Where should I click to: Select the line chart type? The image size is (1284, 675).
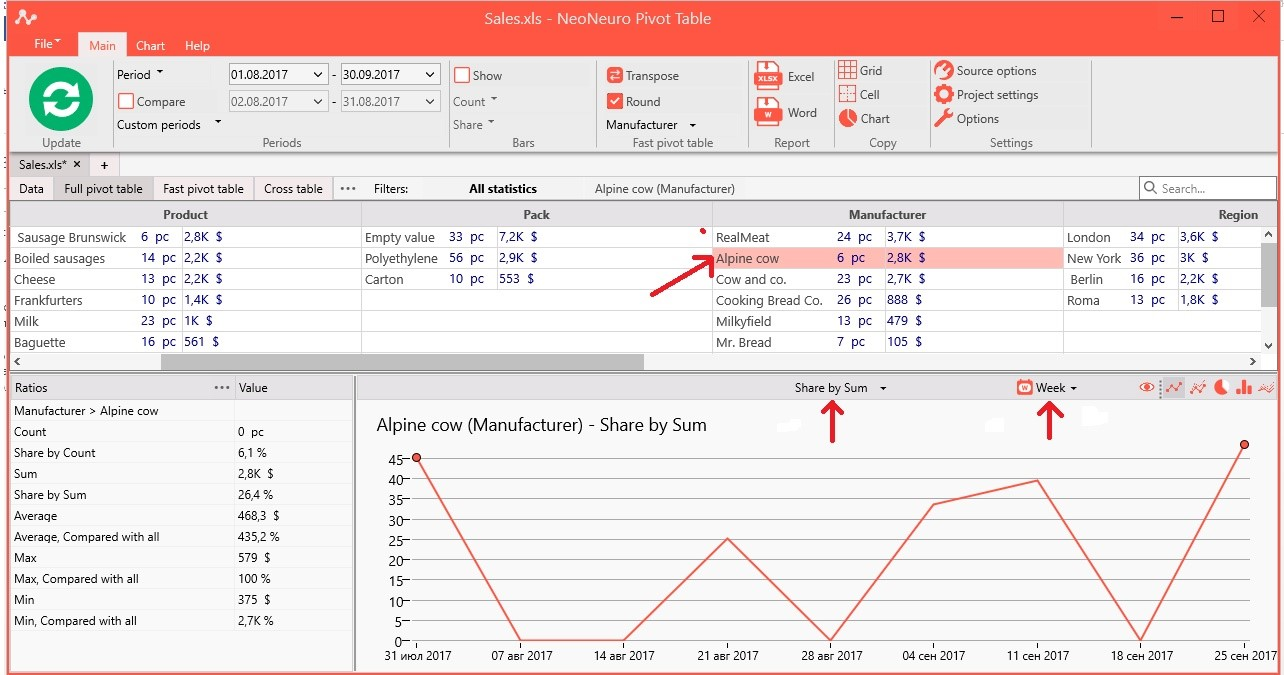click(1174, 388)
